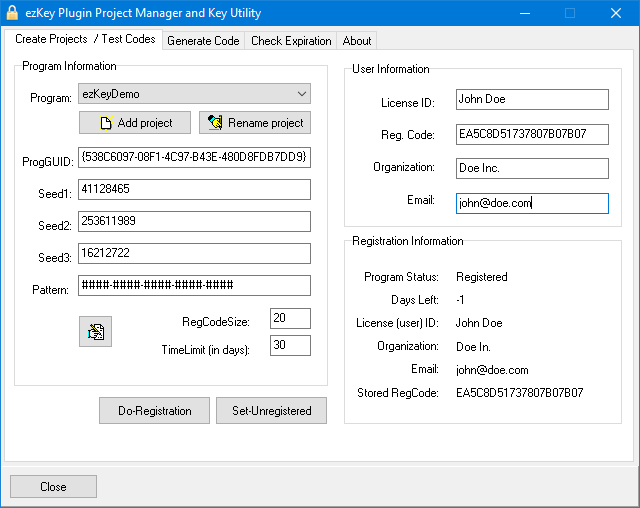Click the Stored RegCode value EA5C8D51737807B07B07
The image size is (640, 508).
pyautogui.click(x=520, y=393)
